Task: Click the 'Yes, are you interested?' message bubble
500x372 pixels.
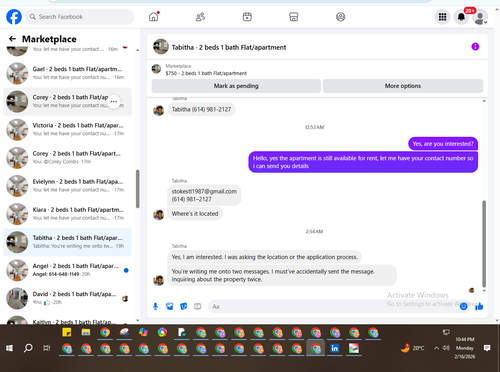Action: click(x=443, y=144)
